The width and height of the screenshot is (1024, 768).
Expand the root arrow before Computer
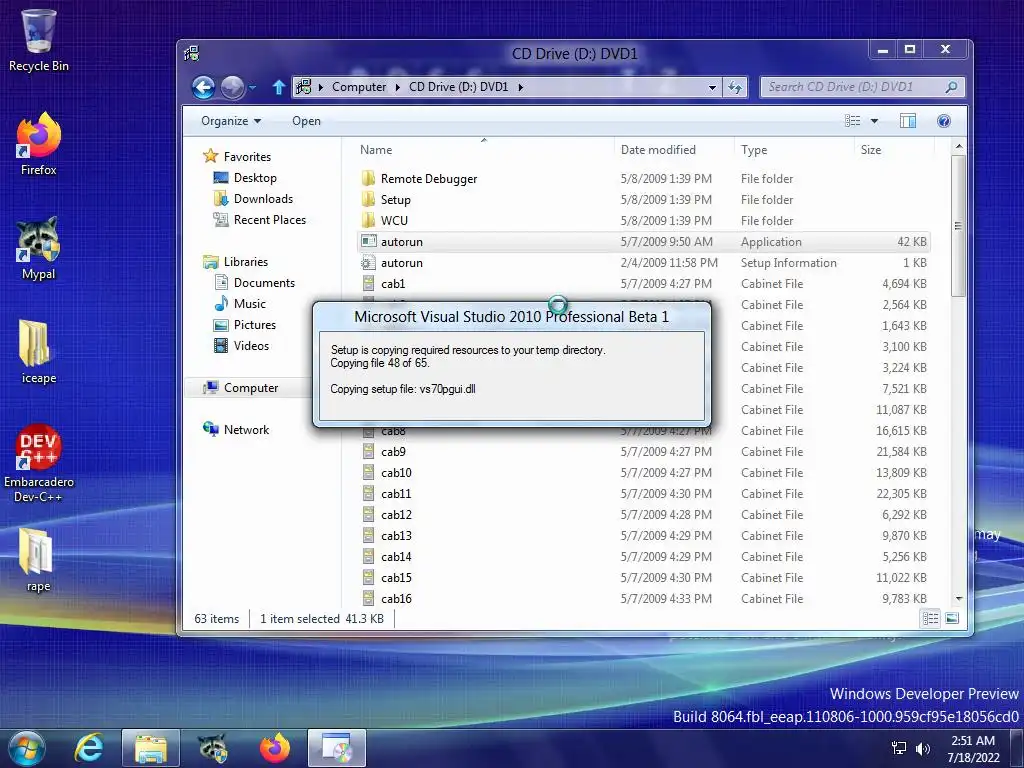click(x=321, y=87)
